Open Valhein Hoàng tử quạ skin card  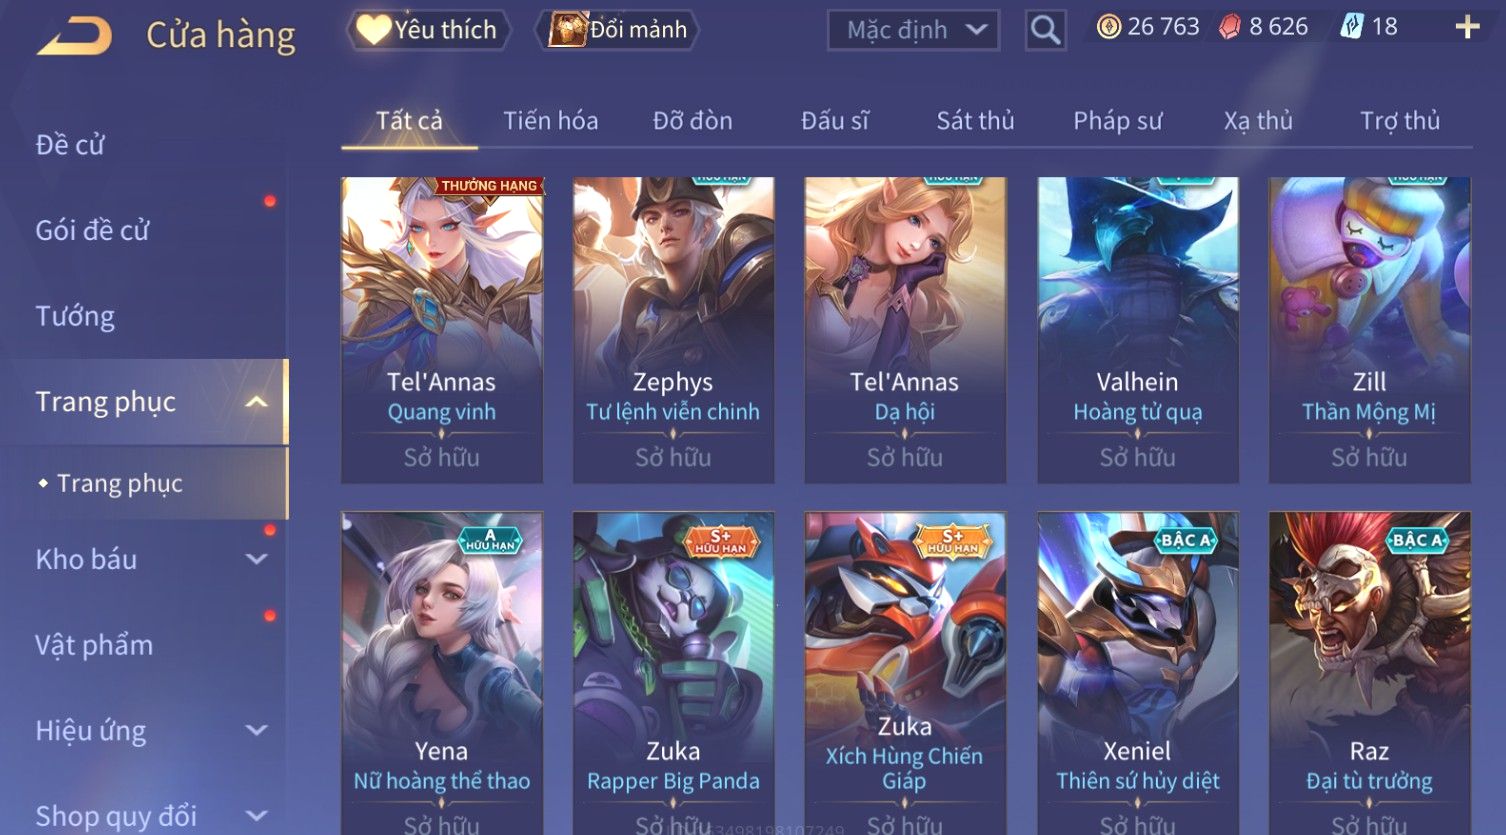click(x=1137, y=330)
